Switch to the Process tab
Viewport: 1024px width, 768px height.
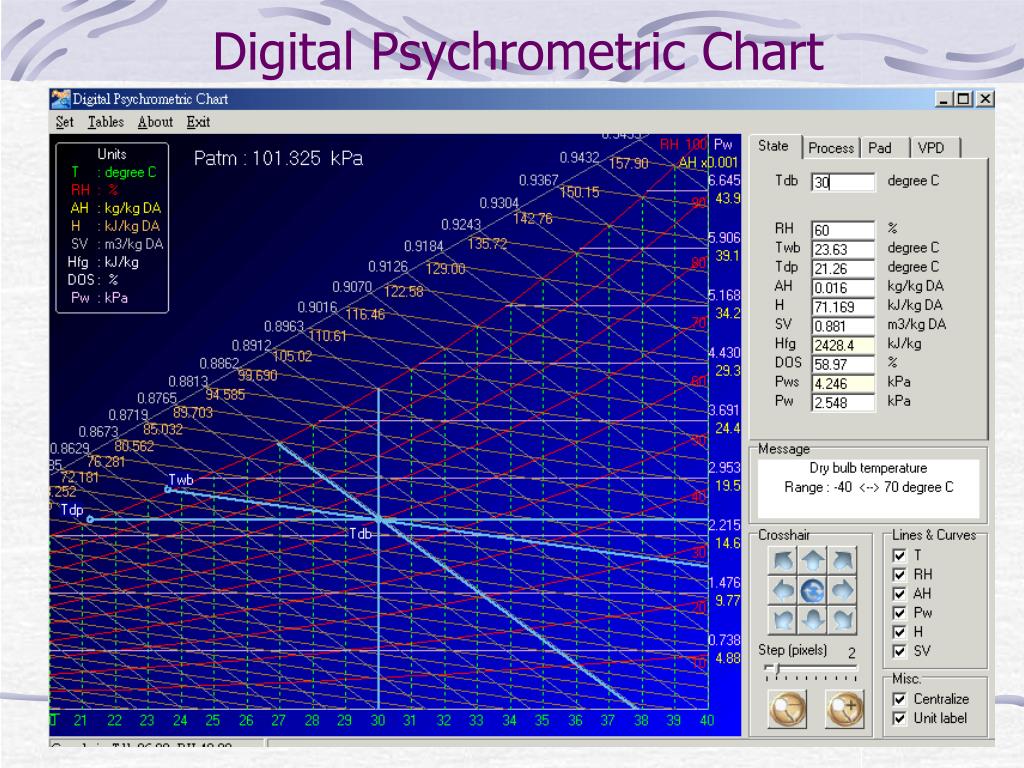pos(831,148)
